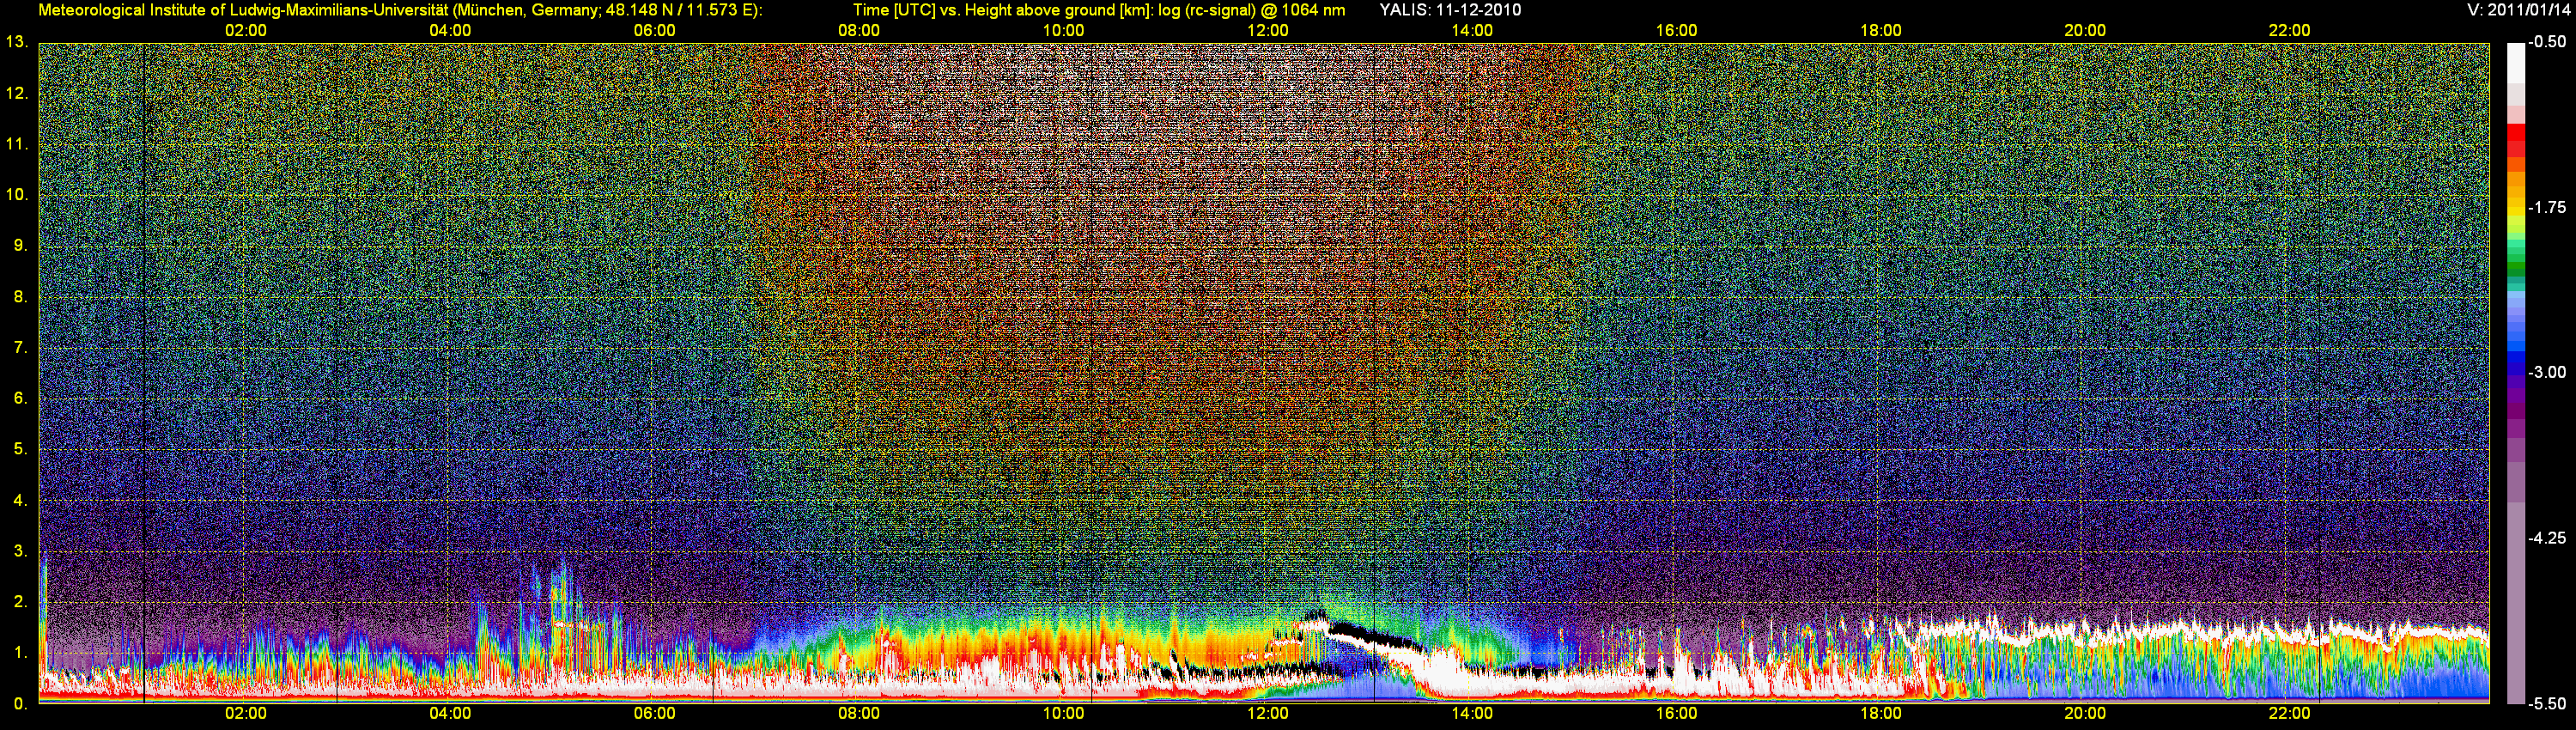Viewport: 2576px width, 730px height.
Task: Select the 10:00 label on the top time axis
Action: click(1063, 31)
